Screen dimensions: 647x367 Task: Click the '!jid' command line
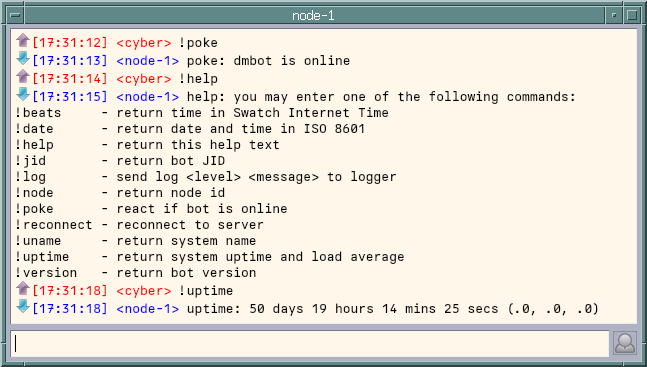click(120, 161)
